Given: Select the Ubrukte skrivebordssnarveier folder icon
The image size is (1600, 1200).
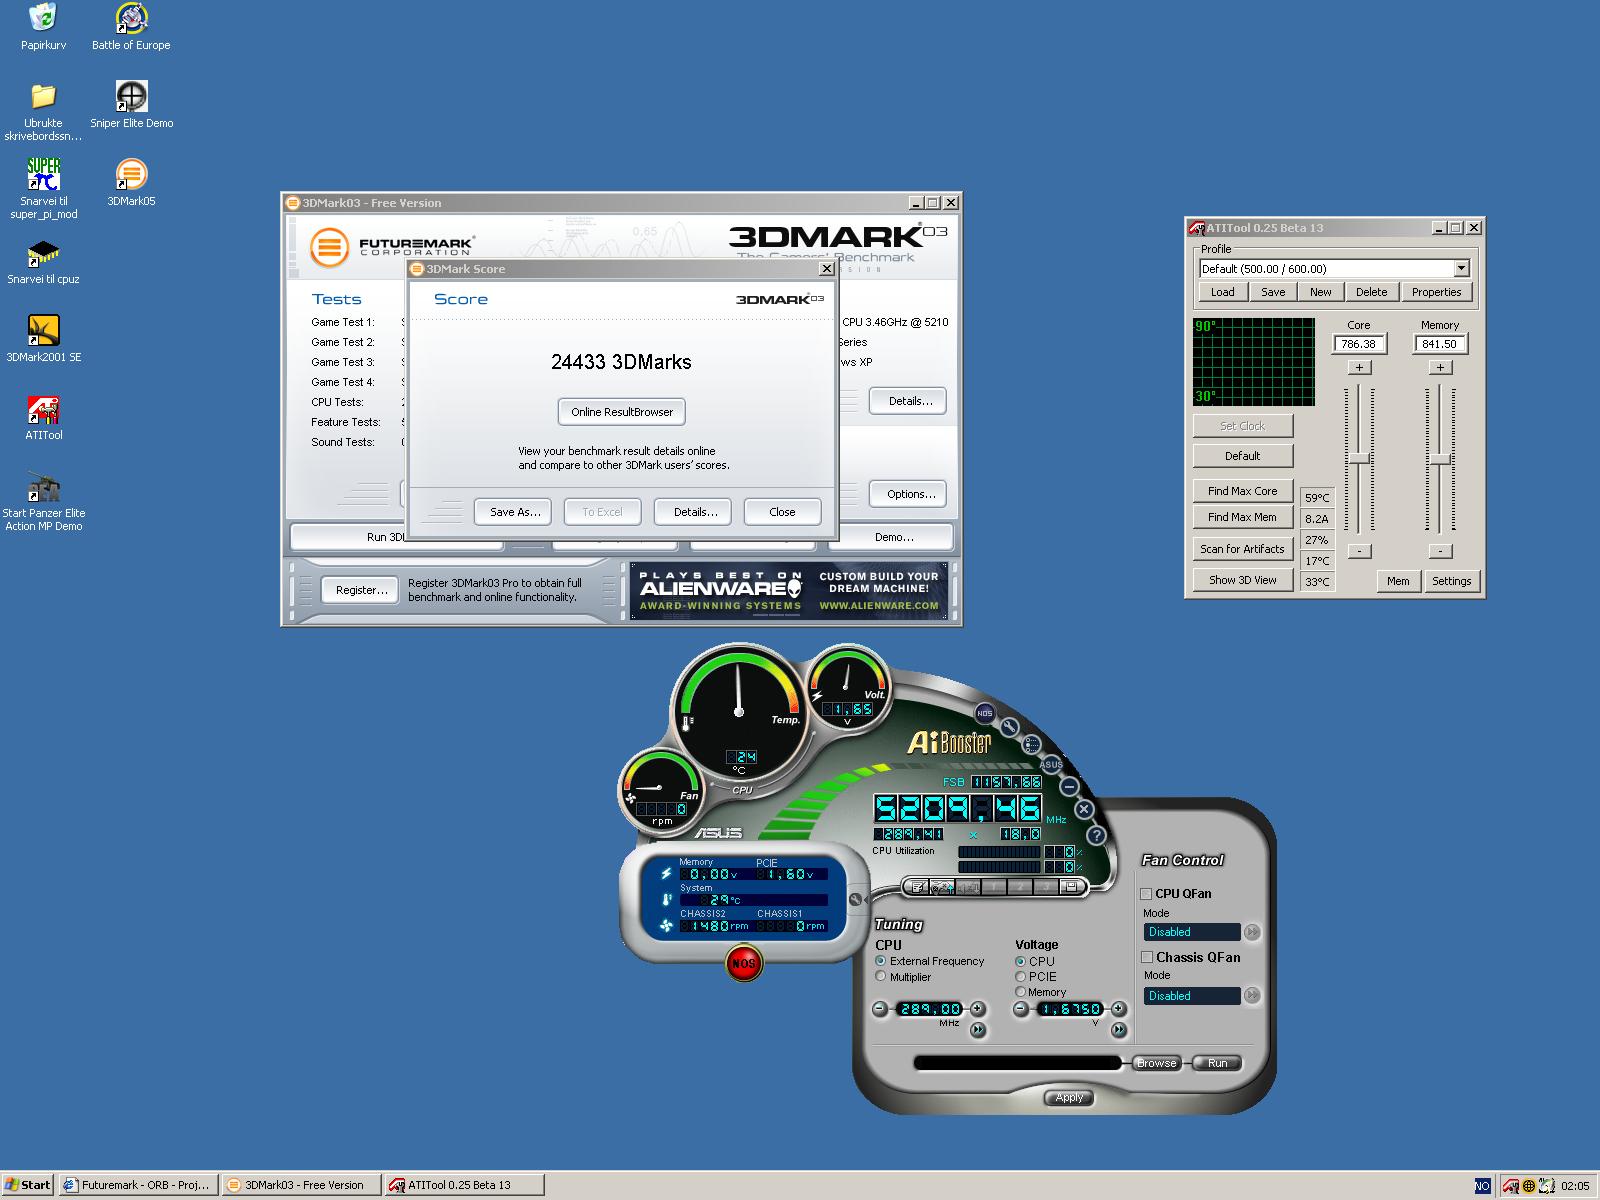Looking at the screenshot, I should click(x=43, y=111).
